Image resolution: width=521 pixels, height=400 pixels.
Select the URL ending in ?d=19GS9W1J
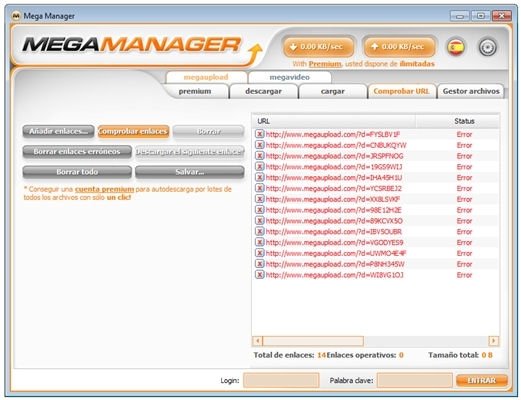tap(334, 167)
